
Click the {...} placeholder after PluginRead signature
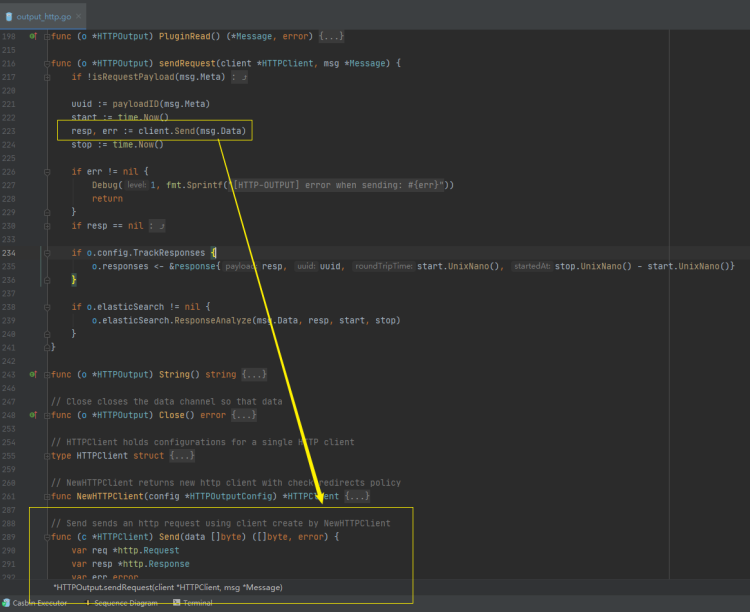coord(331,36)
